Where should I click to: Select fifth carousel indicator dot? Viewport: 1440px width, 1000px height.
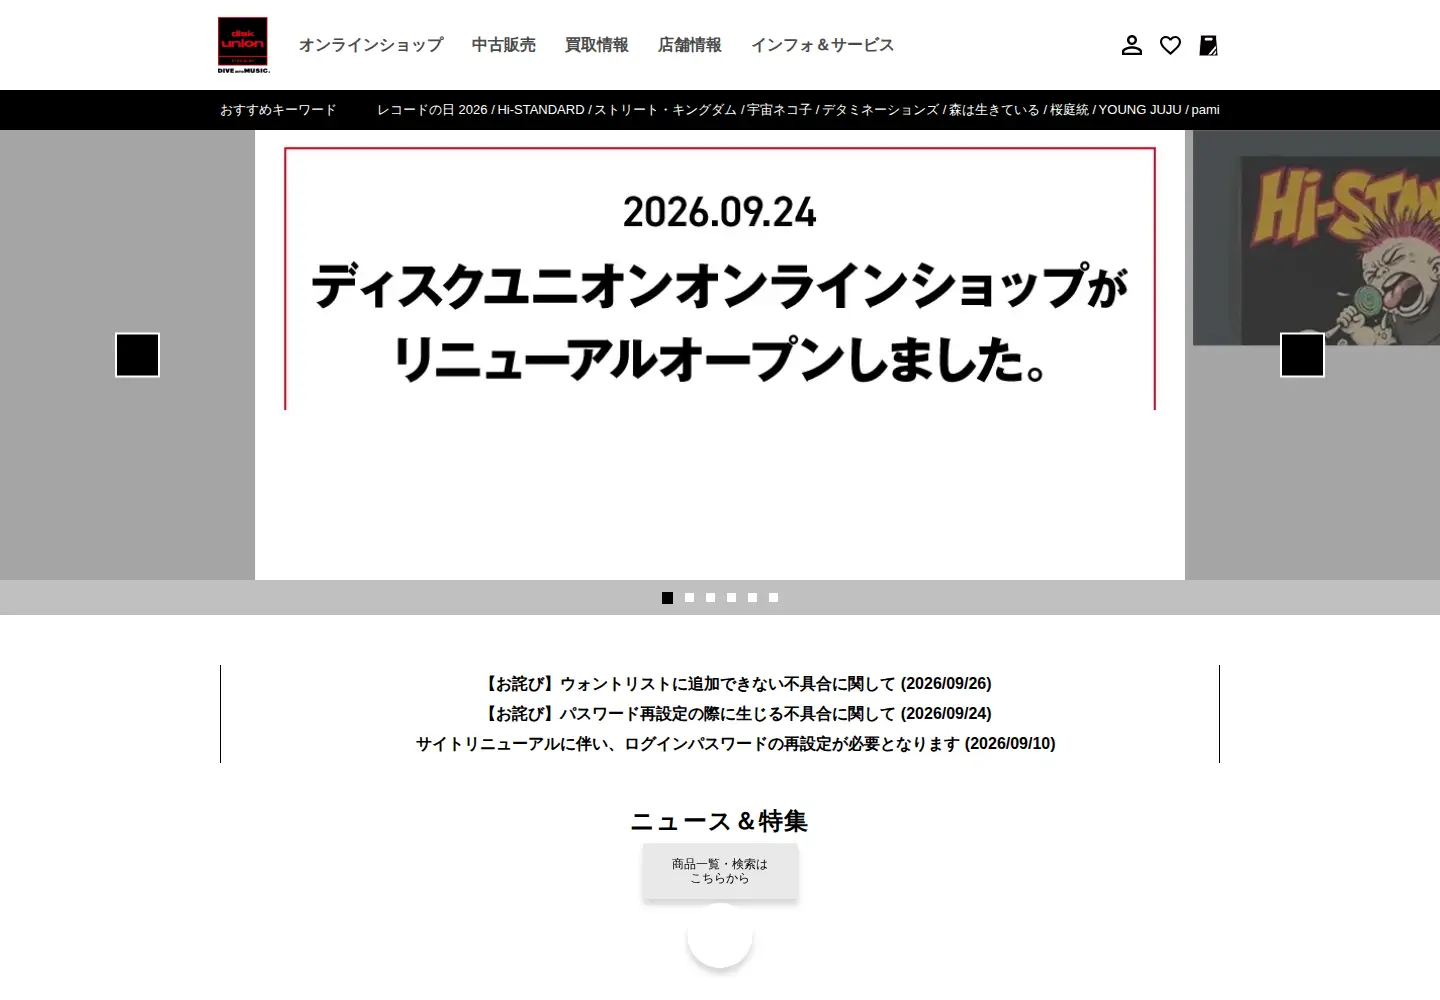(x=752, y=598)
